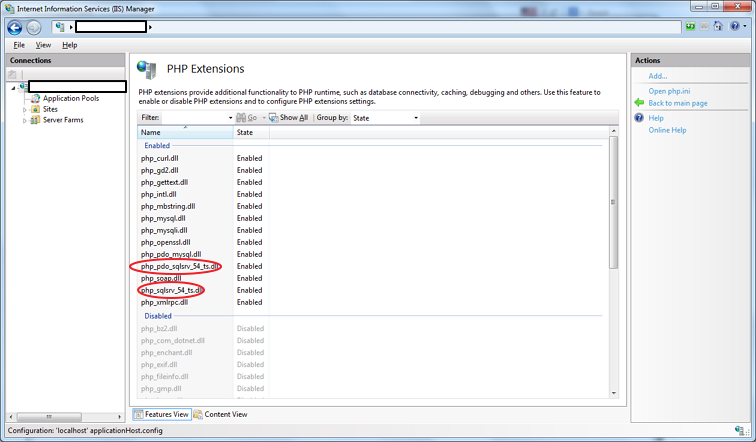Click the Application Pools icon in tree
The width and height of the screenshot is (756, 442).
click(x=35, y=98)
